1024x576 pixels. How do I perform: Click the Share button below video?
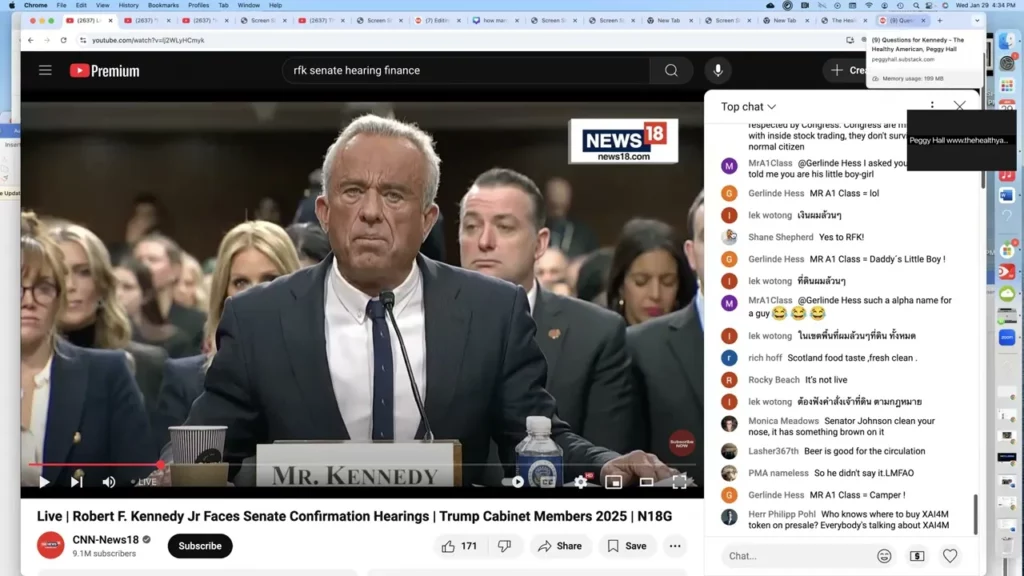pyautogui.click(x=559, y=546)
